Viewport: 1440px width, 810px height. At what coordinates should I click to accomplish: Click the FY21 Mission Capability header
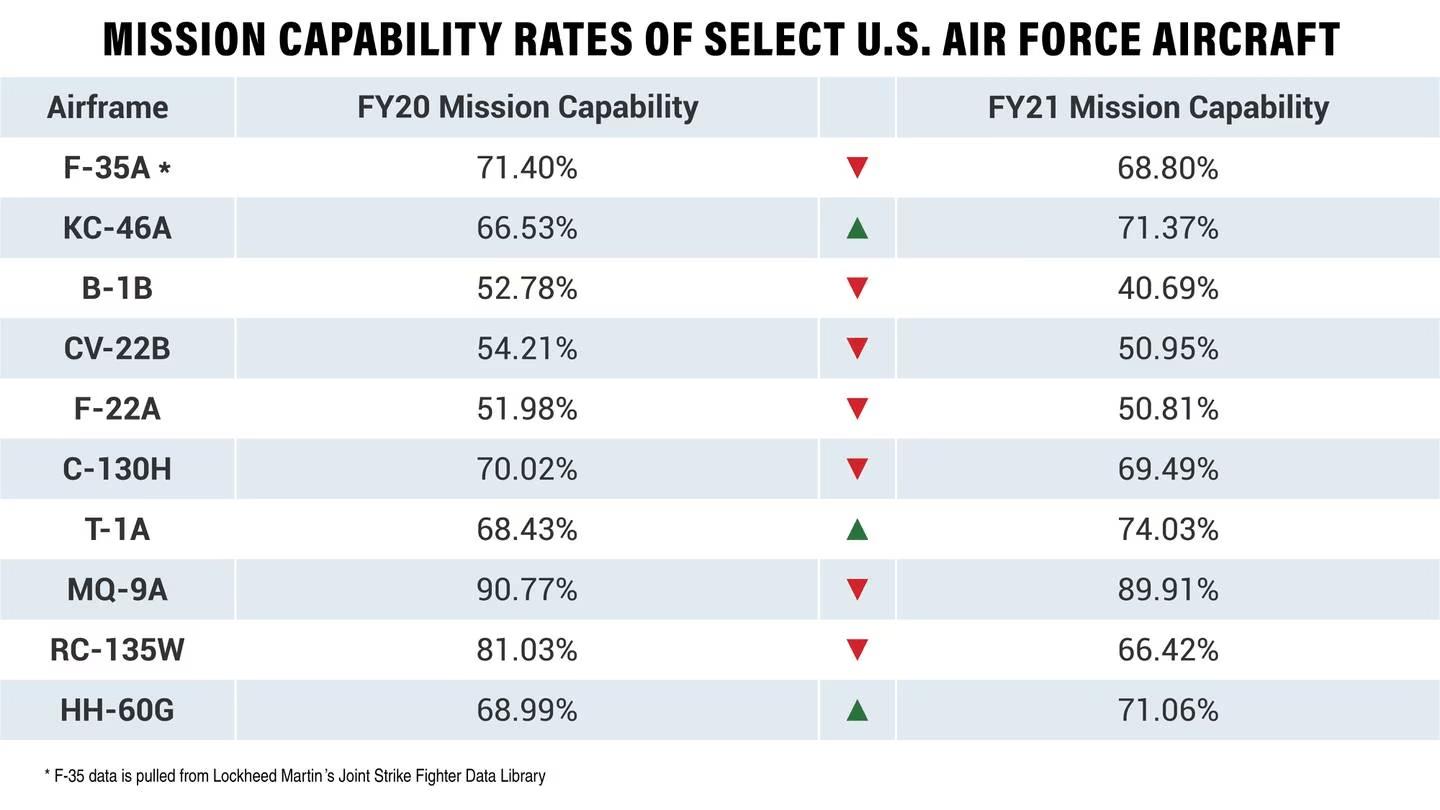pyautogui.click(x=1158, y=107)
